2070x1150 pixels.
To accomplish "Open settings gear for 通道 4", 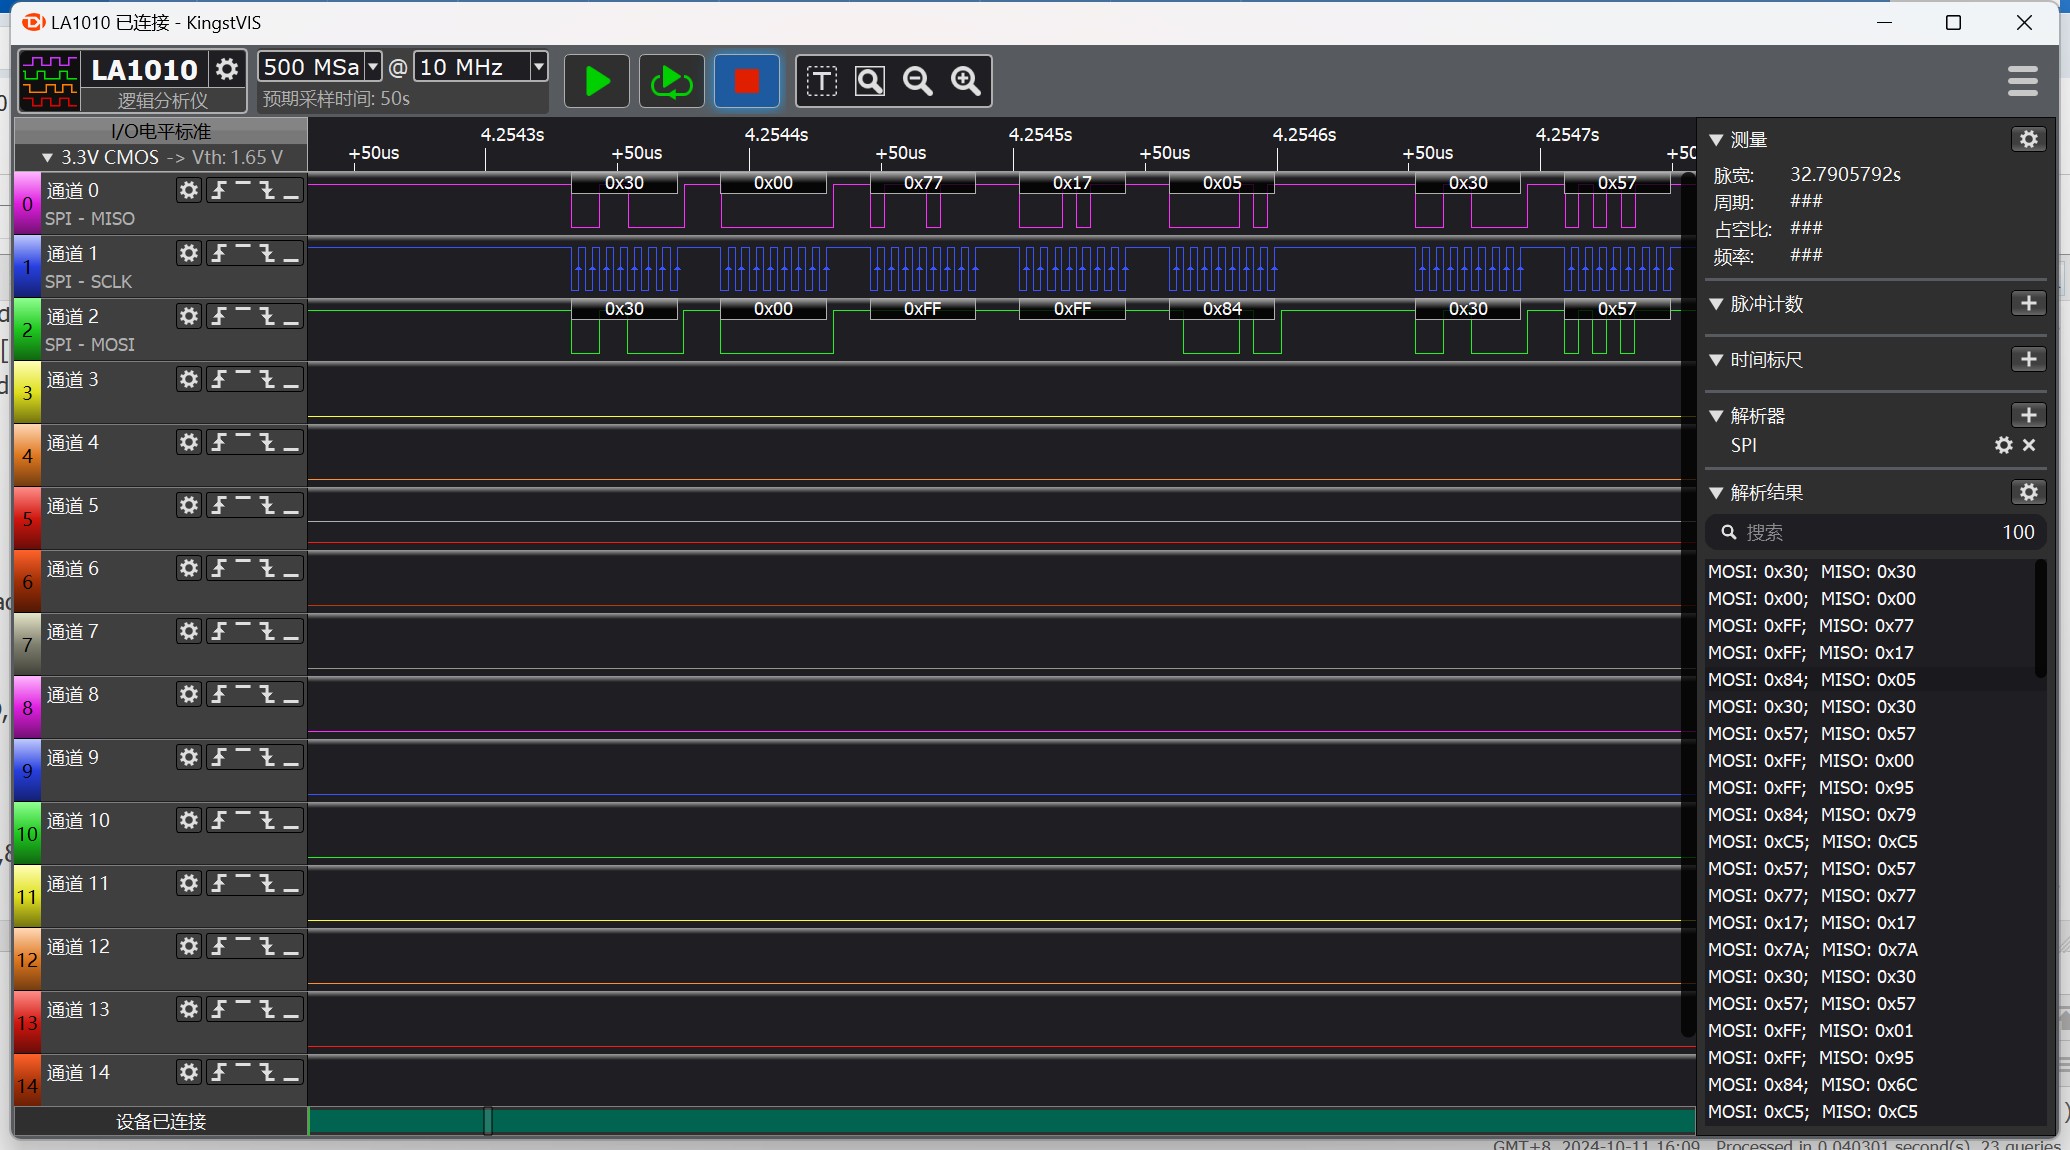I will click(x=189, y=442).
